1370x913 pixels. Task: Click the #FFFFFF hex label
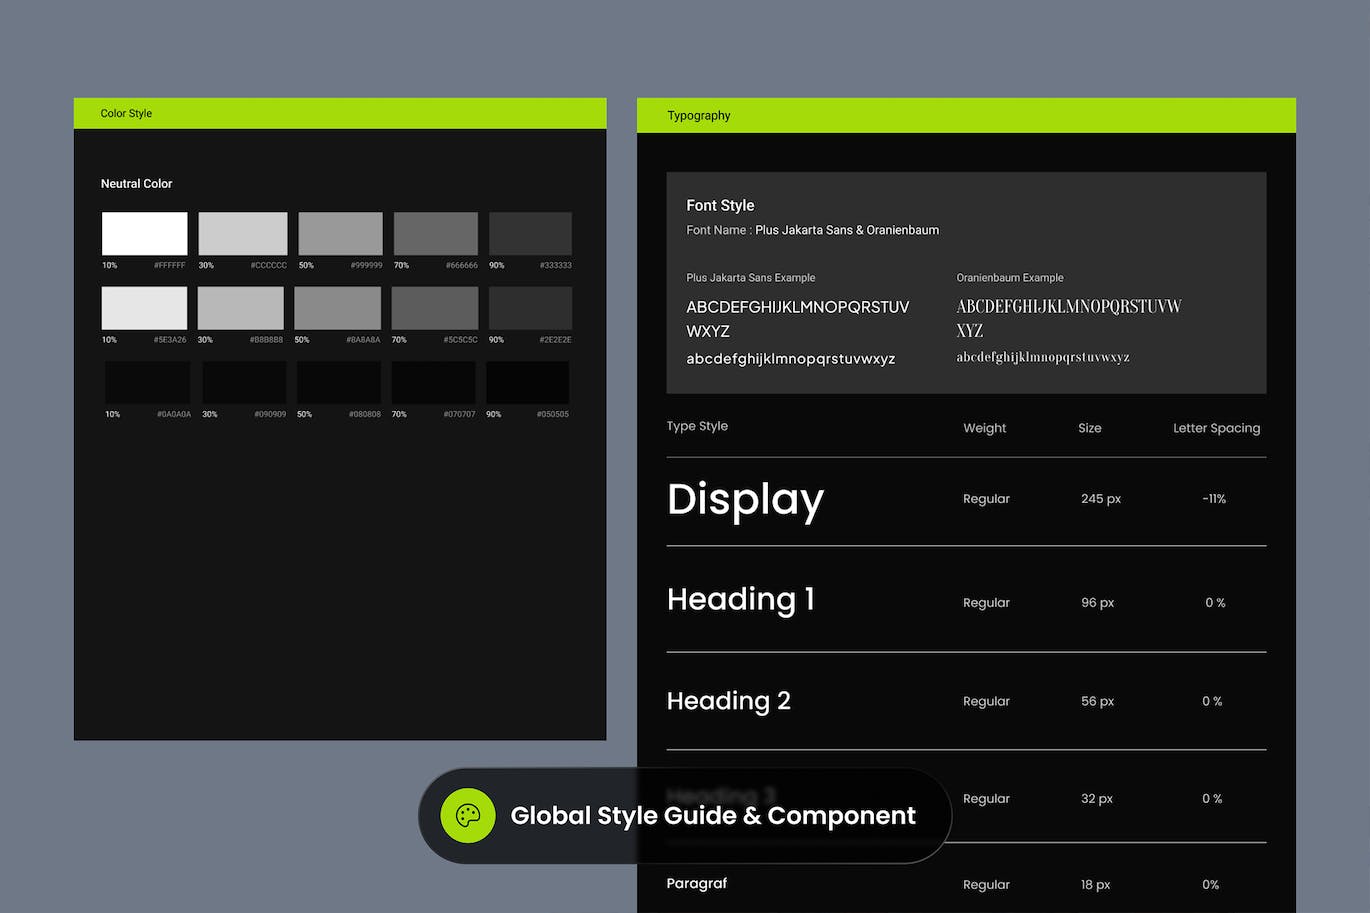point(170,265)
